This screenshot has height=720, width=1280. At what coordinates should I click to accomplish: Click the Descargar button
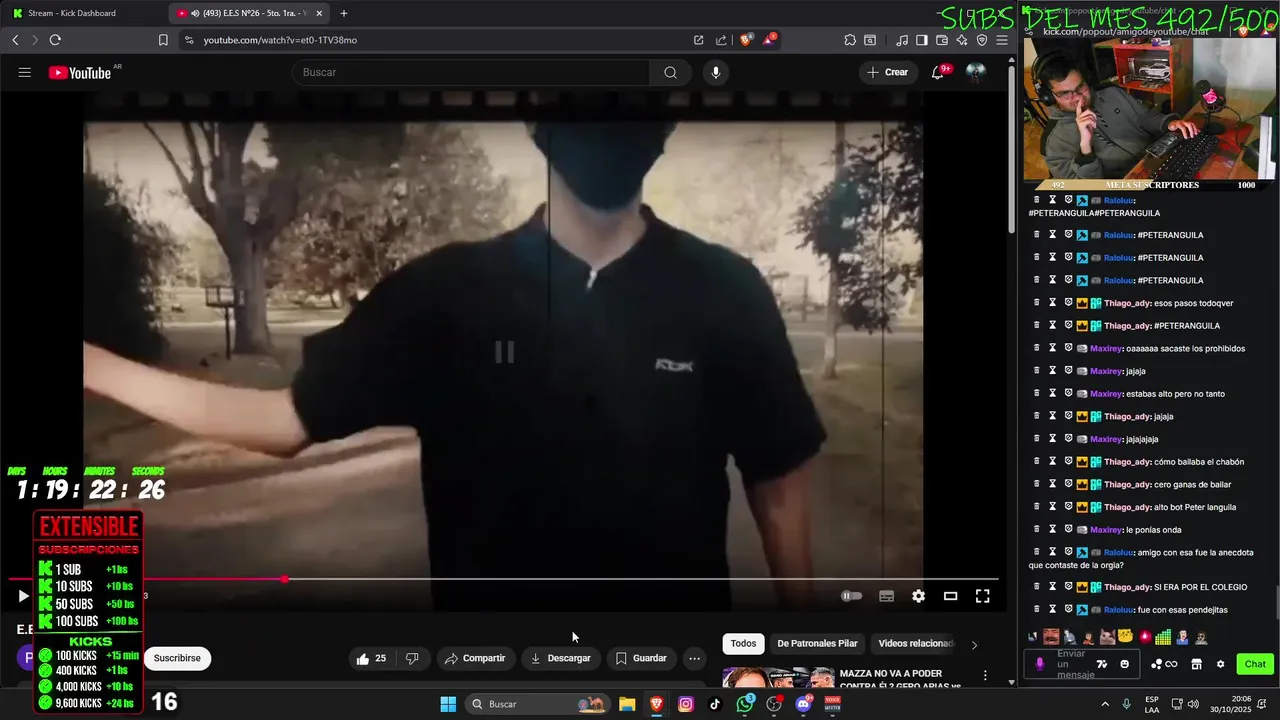(560, 658)
